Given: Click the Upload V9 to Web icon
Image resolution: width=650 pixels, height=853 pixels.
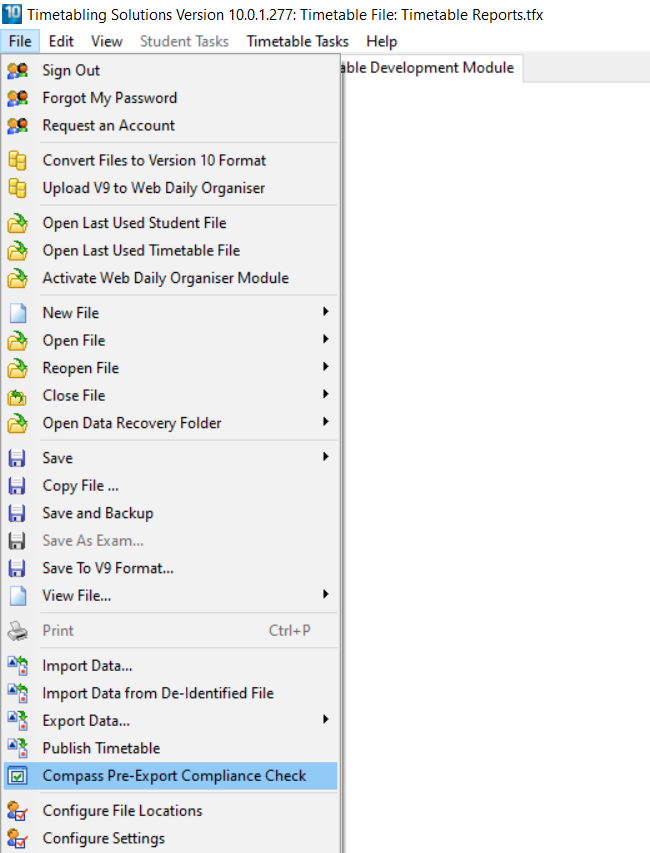Looking at the screenshot, I should (x=17, y=188).
